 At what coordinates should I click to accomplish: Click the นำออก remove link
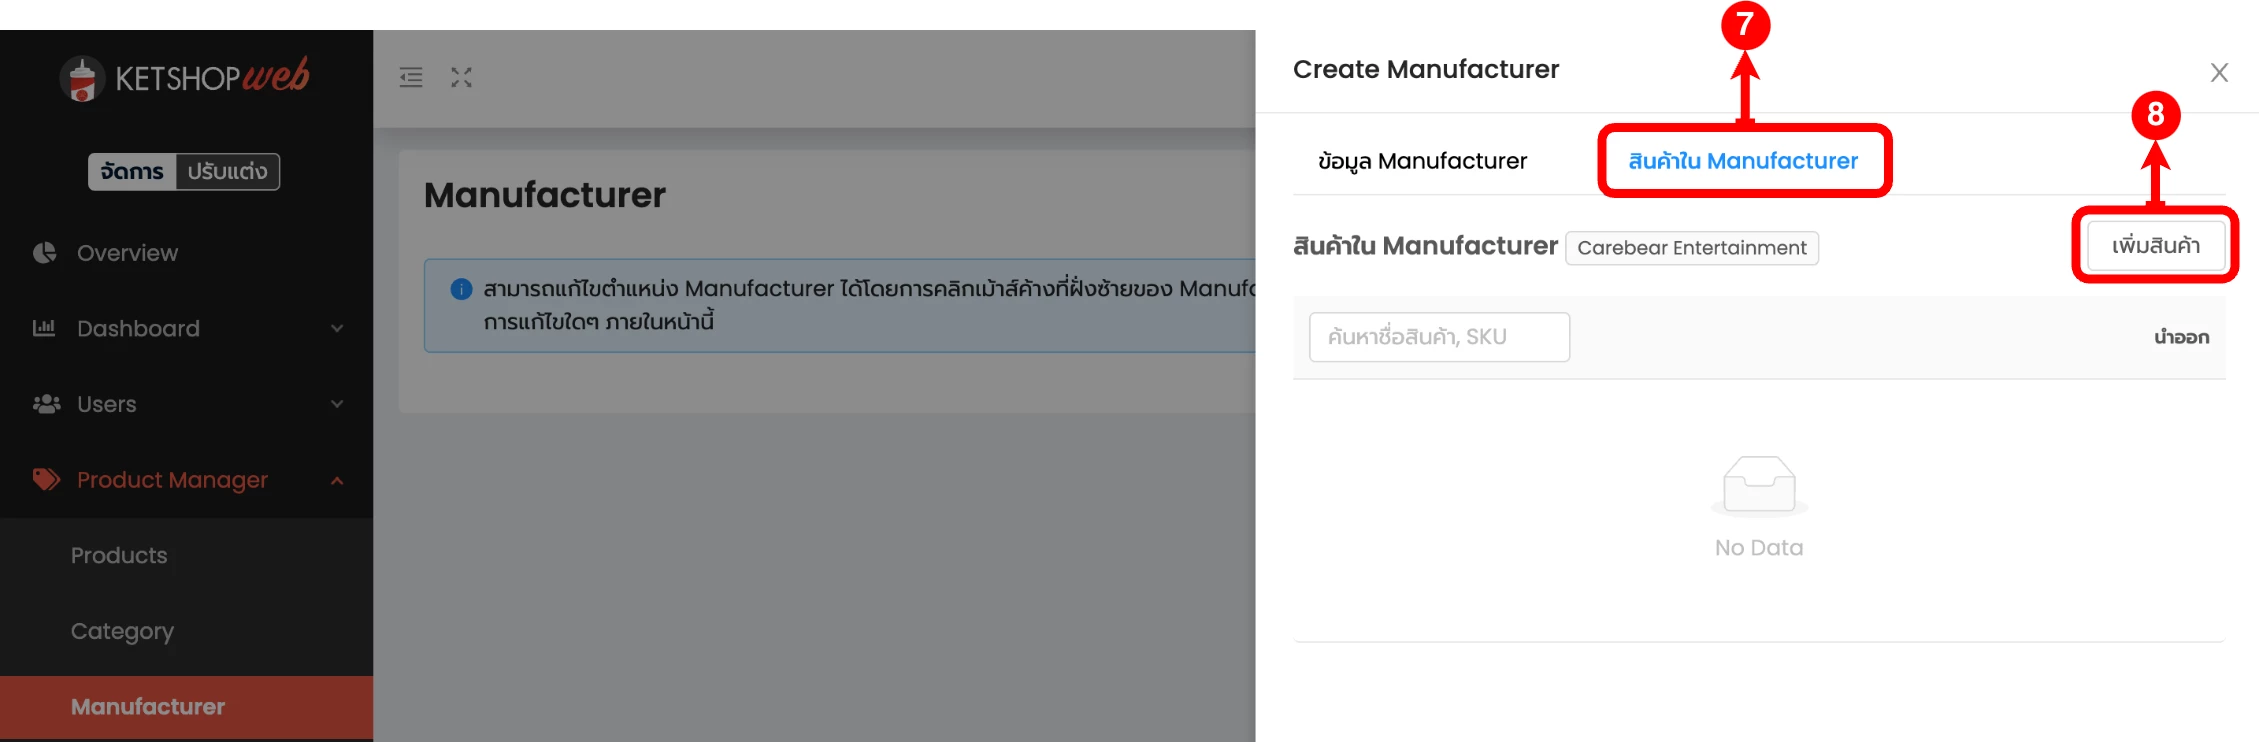pos(2181,337)
